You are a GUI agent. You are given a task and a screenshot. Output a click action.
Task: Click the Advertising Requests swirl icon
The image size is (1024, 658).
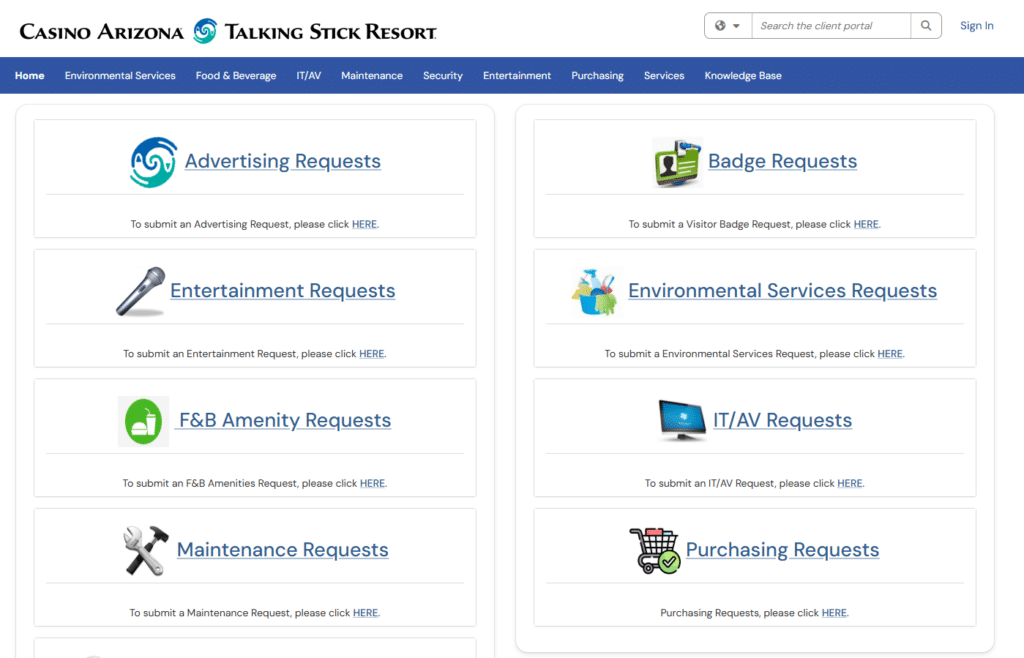(153, 162)
